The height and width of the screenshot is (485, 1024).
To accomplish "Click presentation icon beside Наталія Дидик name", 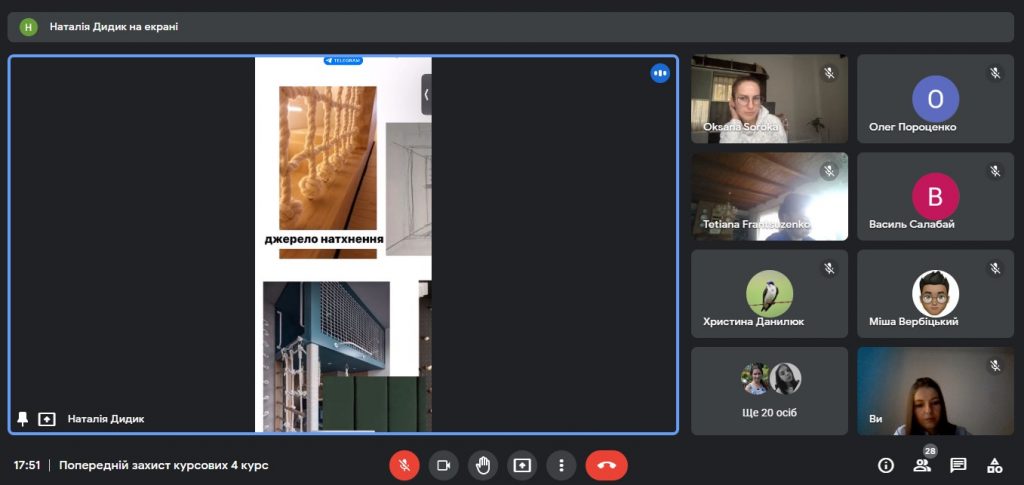I will [46, 419].
